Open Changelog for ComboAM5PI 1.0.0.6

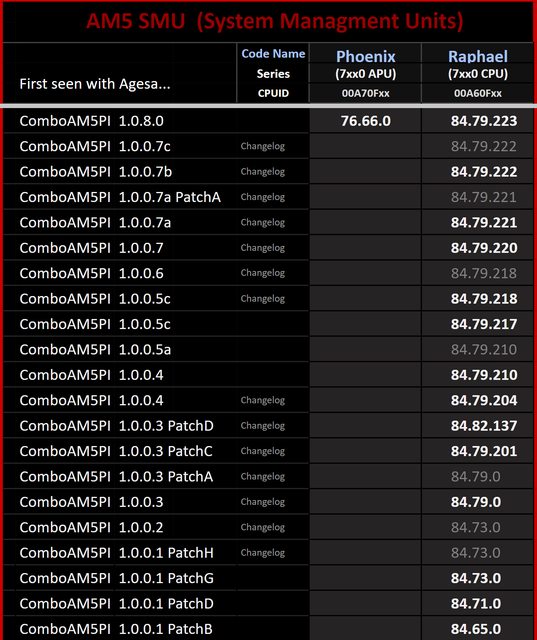(x=262, y=273)
